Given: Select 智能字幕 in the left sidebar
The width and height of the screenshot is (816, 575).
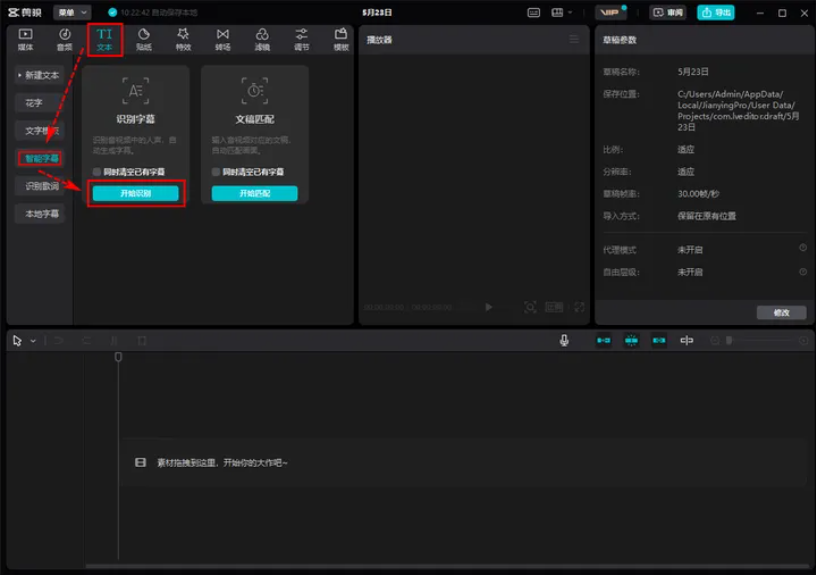Looking at the screenshot, I should point(41,158).
